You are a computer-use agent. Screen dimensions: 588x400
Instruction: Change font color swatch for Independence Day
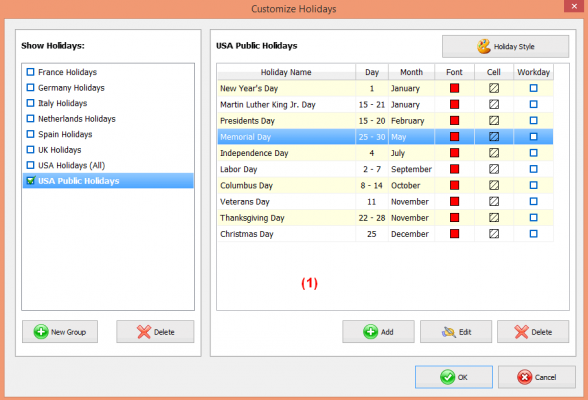coord(454,153)
